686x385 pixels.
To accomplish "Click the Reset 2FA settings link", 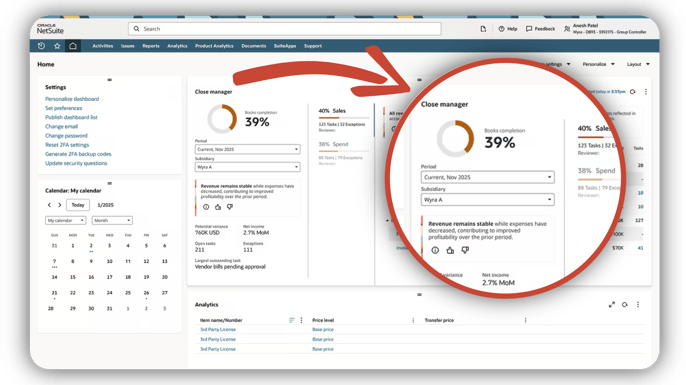I will tap(67, 145).
